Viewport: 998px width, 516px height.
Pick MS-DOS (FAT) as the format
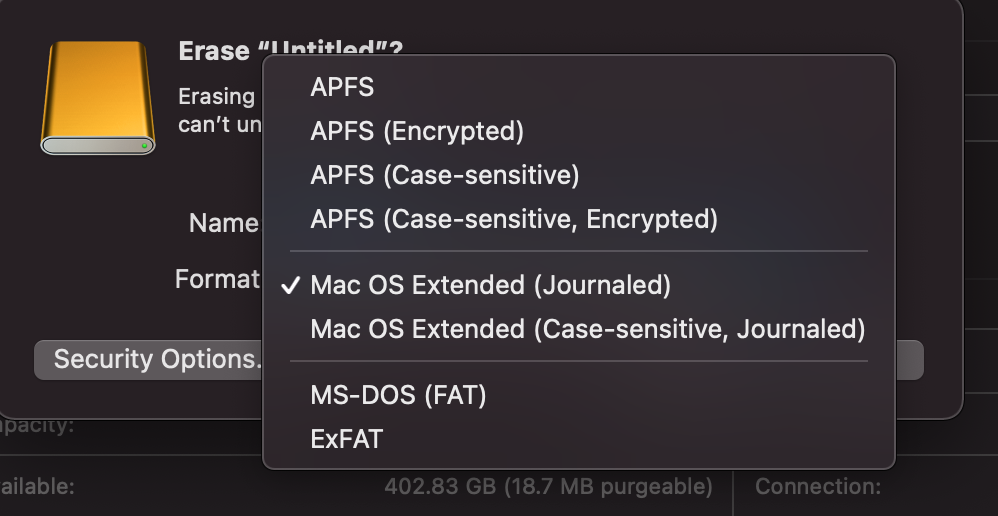point(398,395)
